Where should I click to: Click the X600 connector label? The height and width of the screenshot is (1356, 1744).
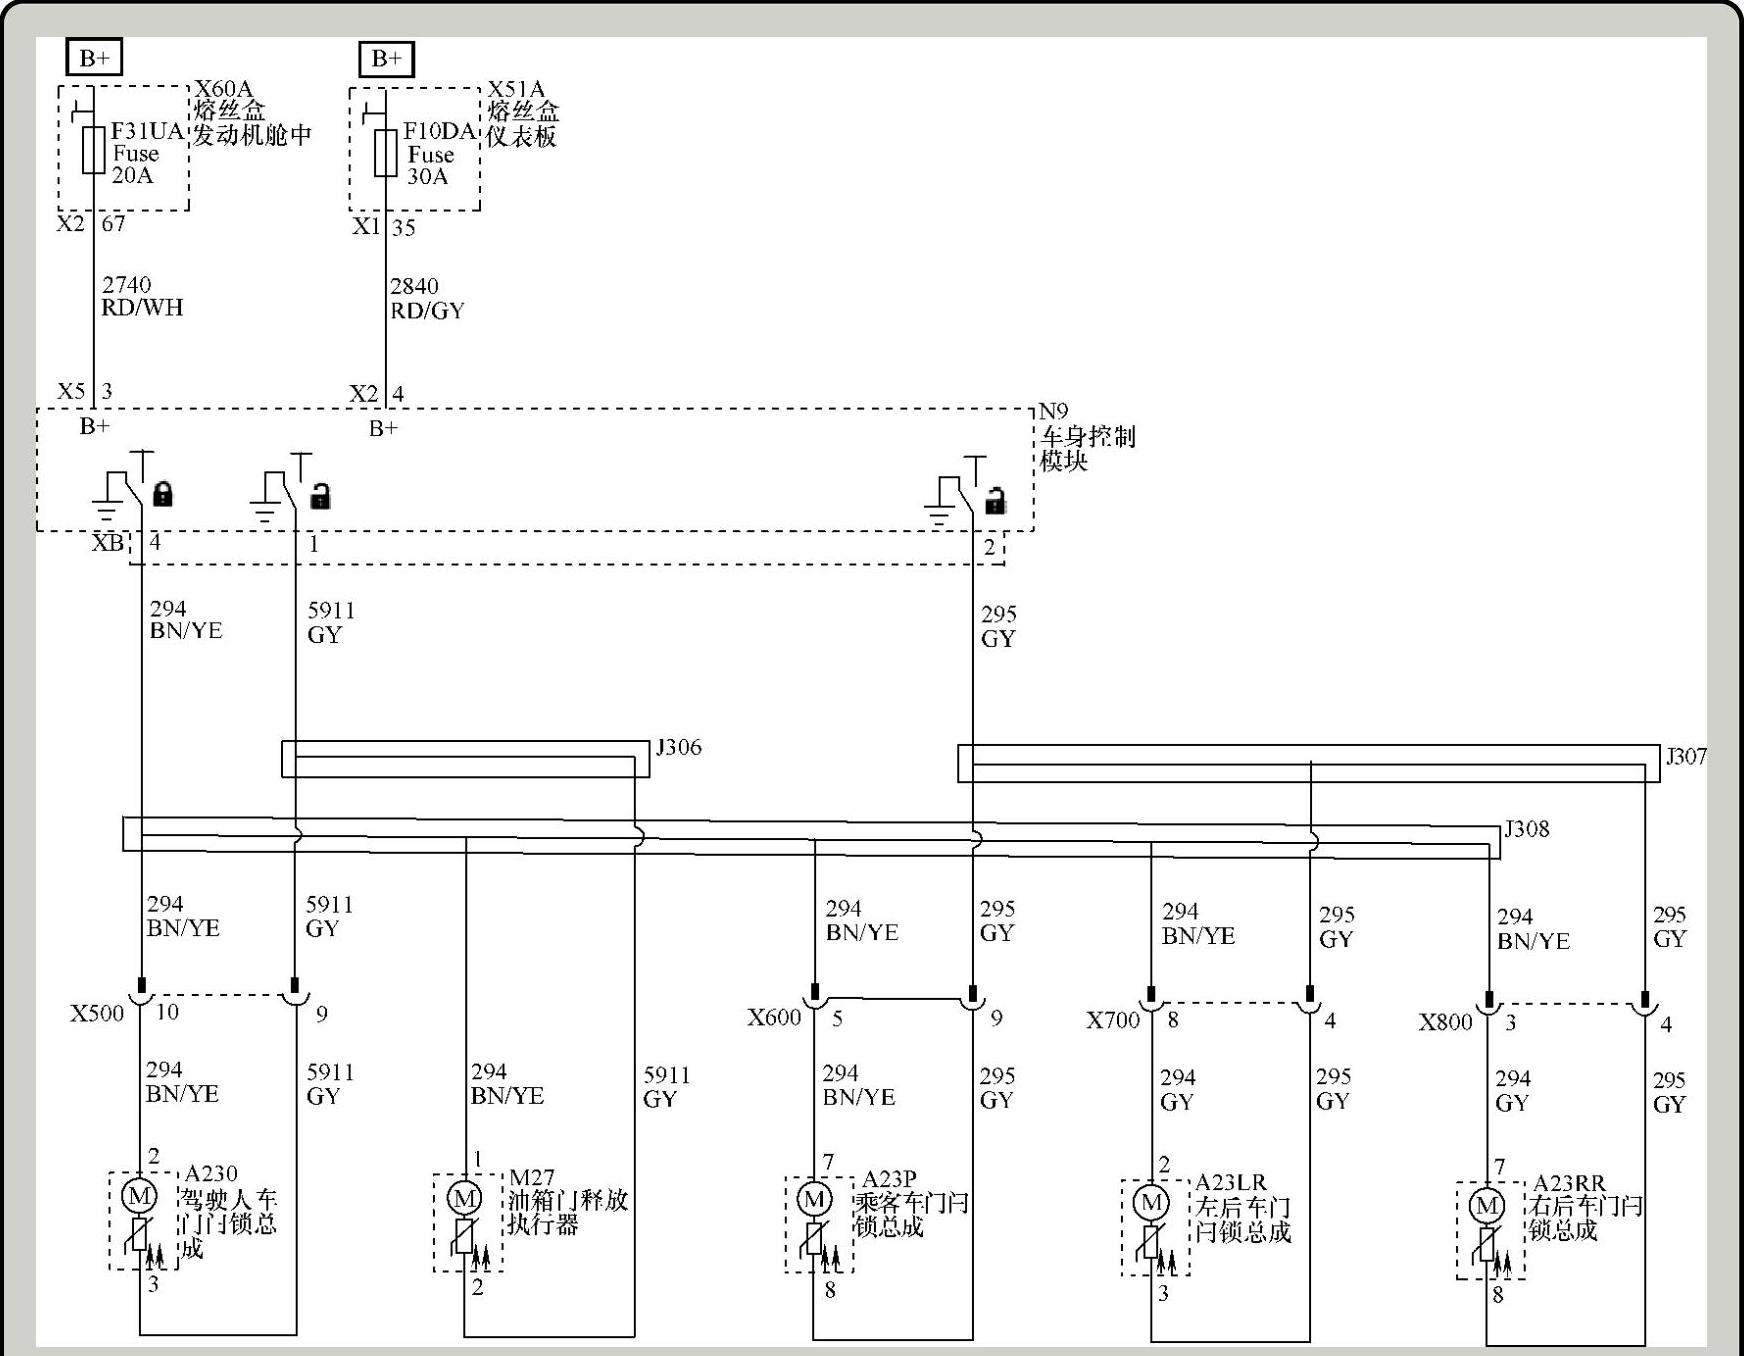[774, 1018]
